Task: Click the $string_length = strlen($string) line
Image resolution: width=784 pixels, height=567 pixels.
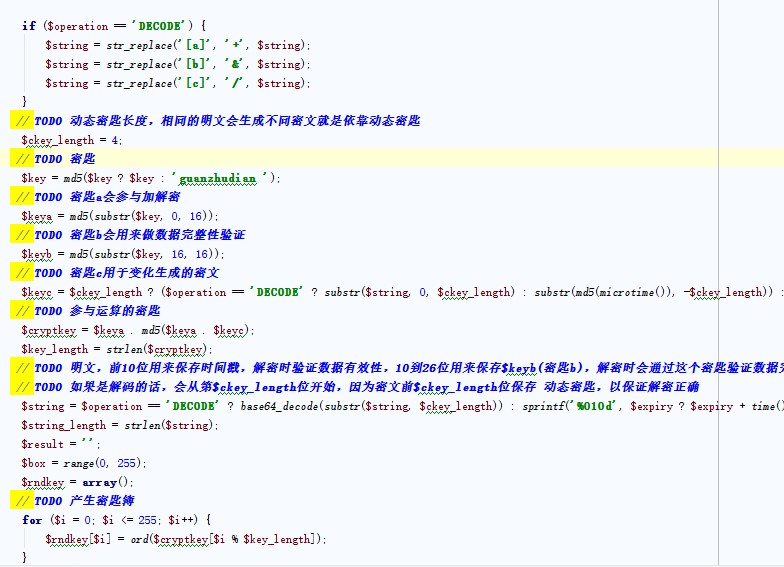Action: 120,425
